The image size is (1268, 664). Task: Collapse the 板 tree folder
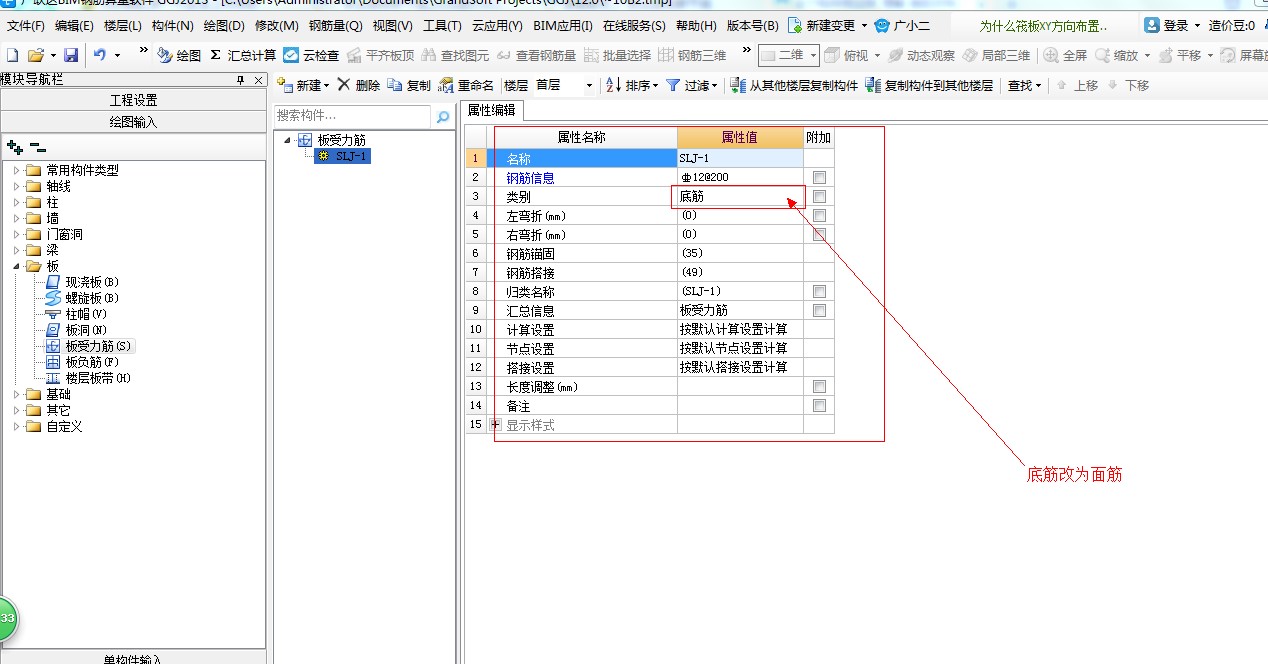click(17, 266)
